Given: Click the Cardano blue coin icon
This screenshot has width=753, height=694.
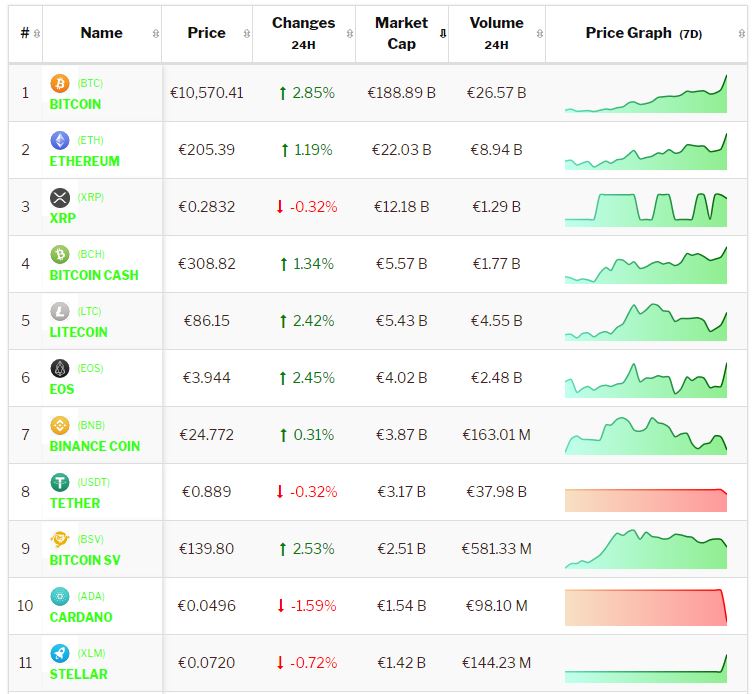Looking at the screenshot, I should coord(60,596).
